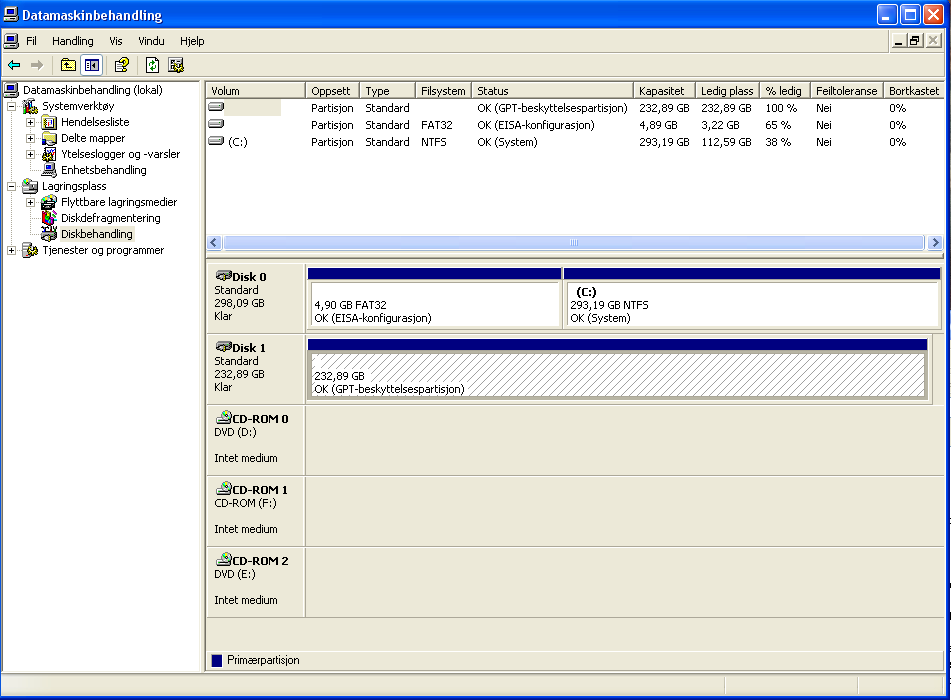Select the 293,19 GB NTFS (C:) partition block

[751, 304]
